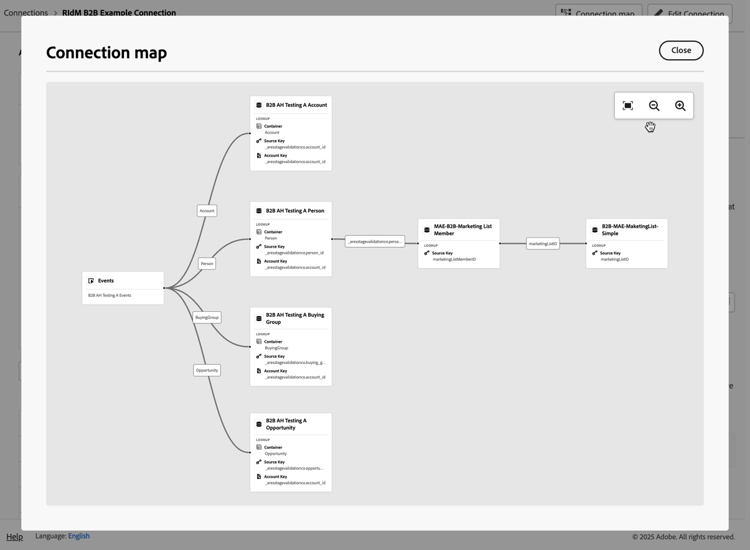Click the Source Key icon in the Person node

coord(259,246)
